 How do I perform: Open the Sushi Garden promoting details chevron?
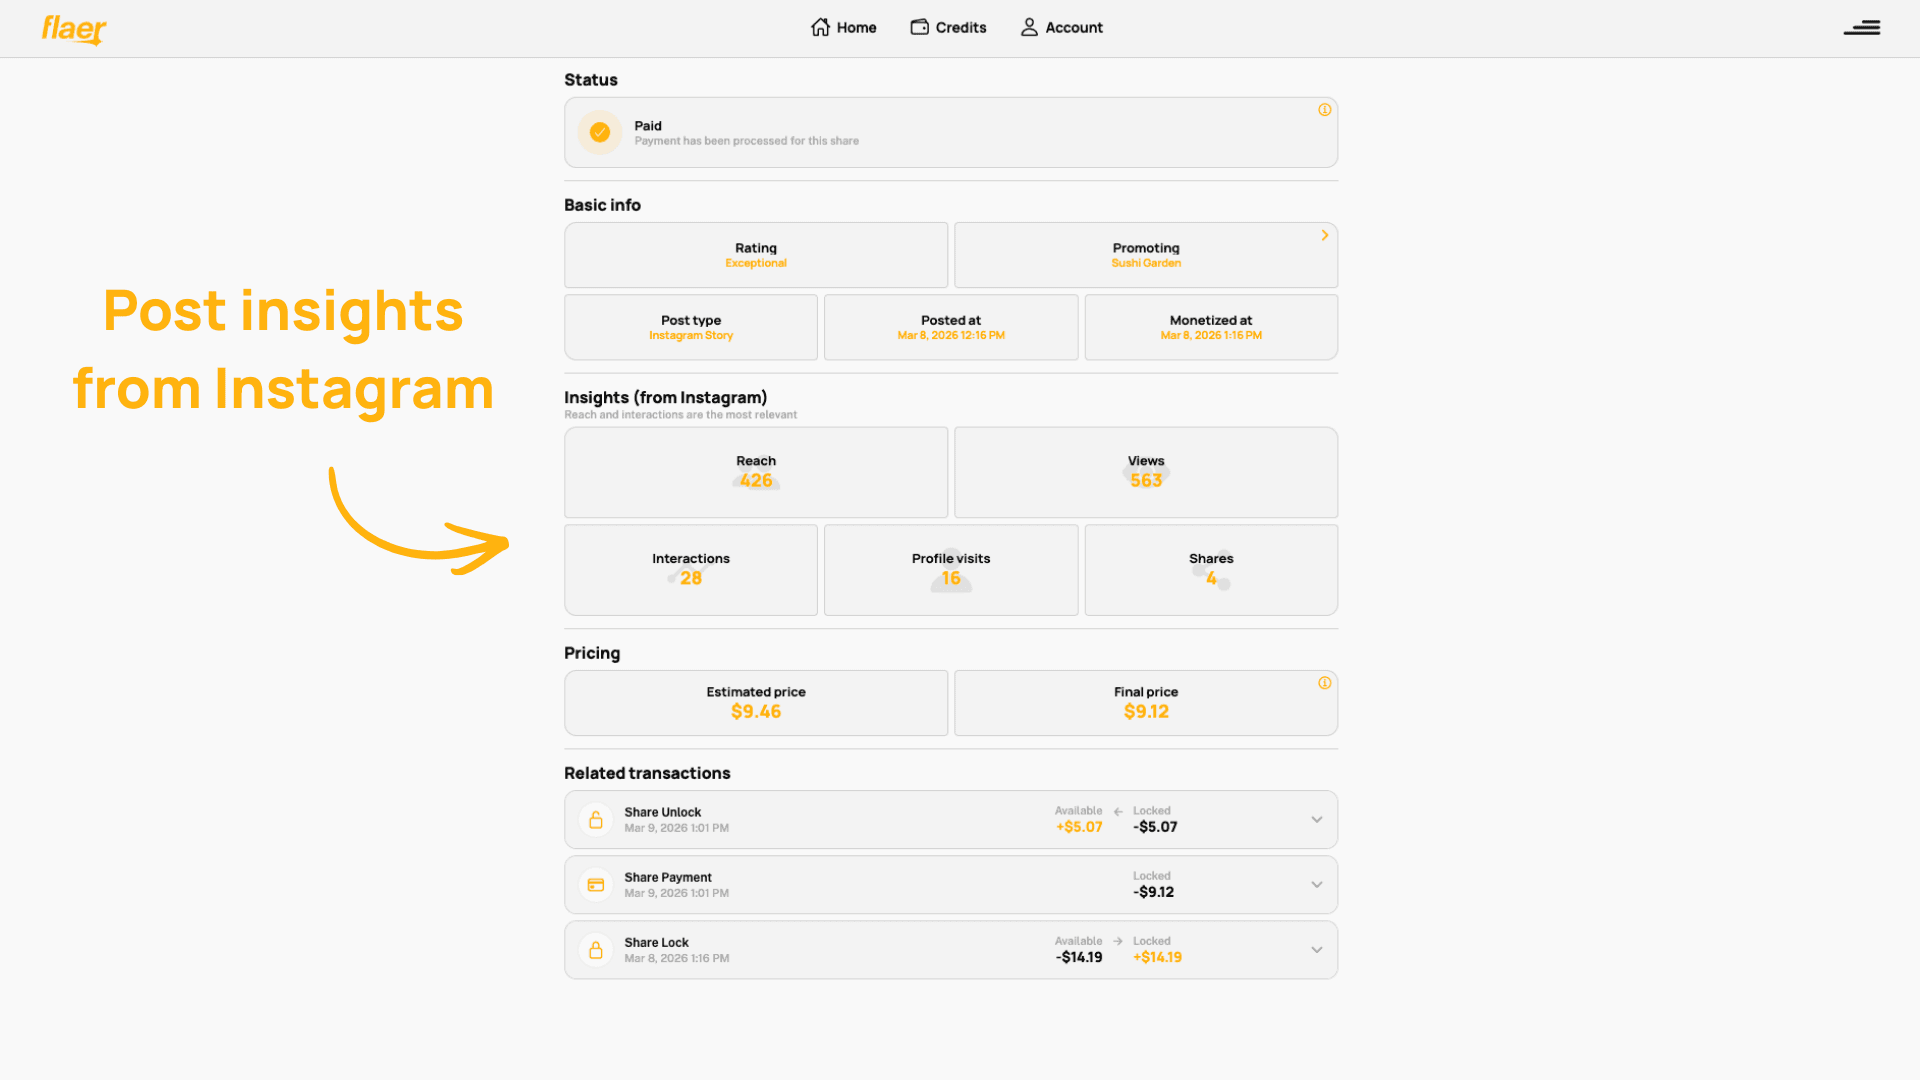1324,235
